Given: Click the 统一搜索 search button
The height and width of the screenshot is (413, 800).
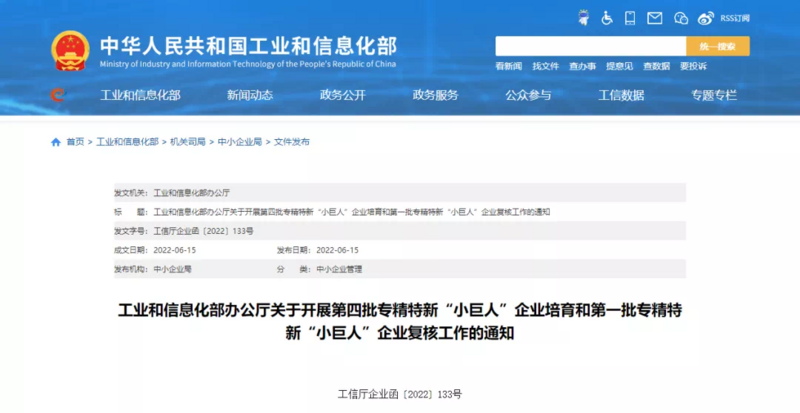Looking at the screenshot, I should coord(718,46).
